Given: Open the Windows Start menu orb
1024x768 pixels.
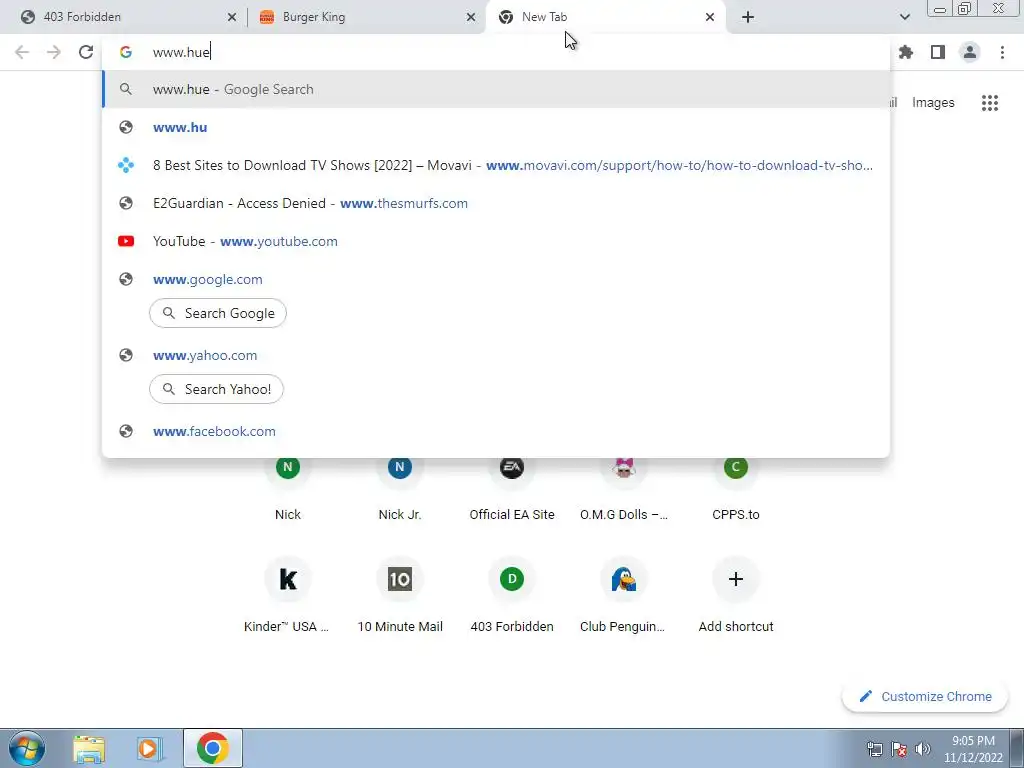Looking at the screenshot, I should point(27,748).
